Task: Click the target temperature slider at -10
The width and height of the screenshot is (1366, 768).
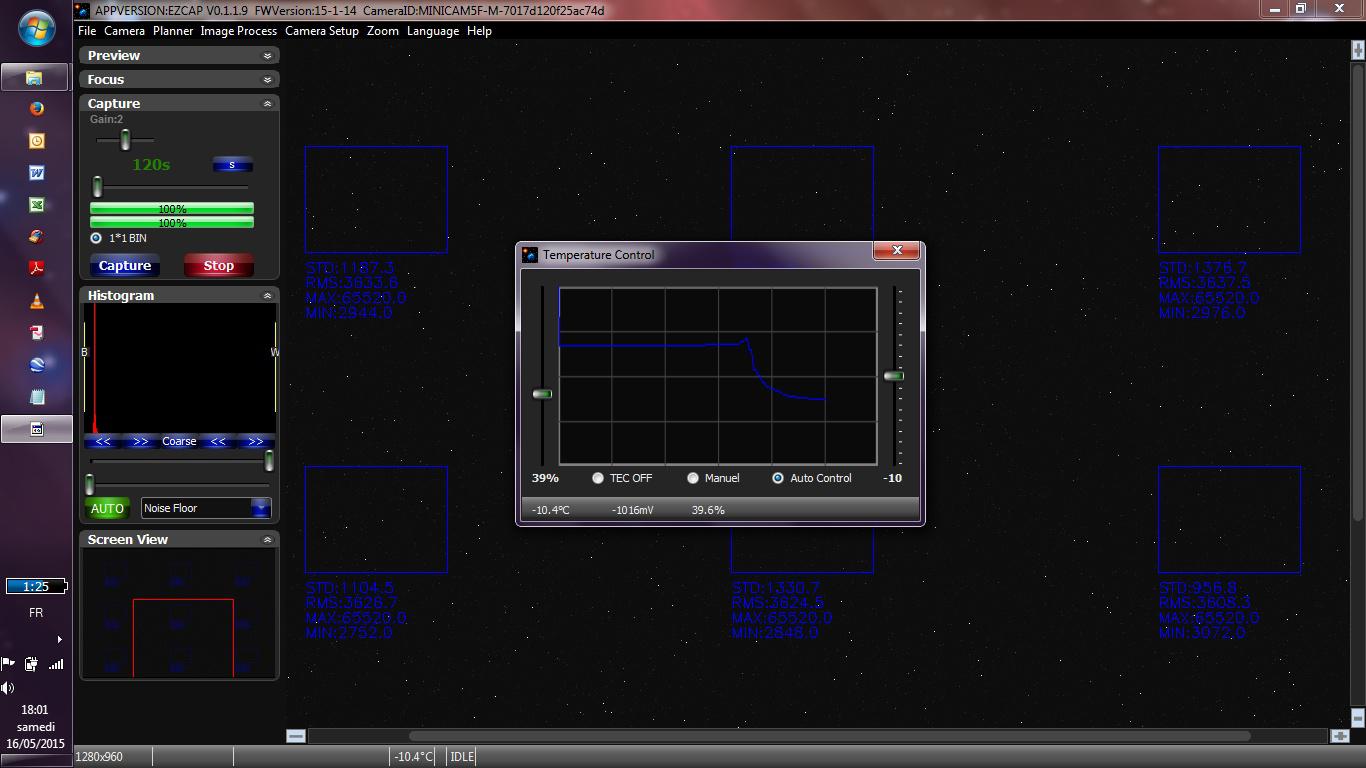Action: pos(893,376)
